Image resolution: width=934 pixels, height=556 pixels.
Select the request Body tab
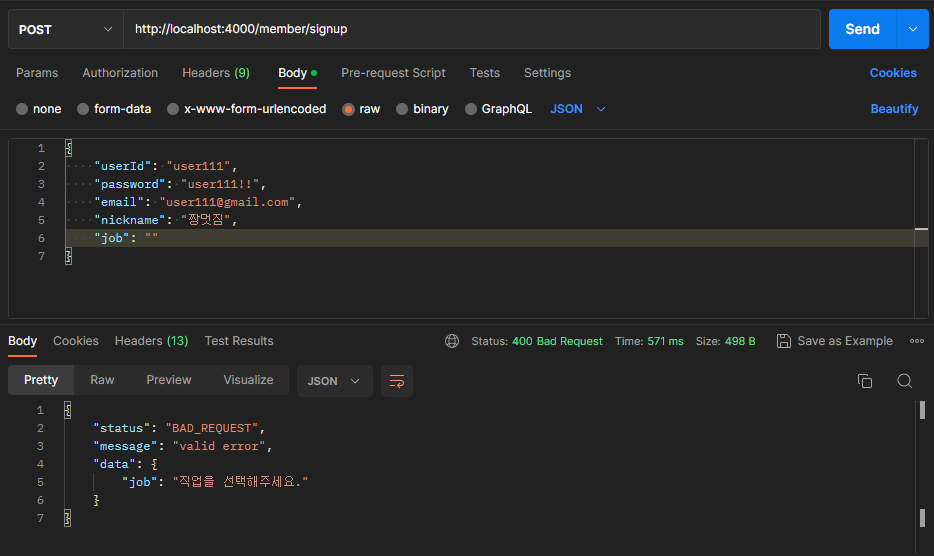click(x=297, y=73)
